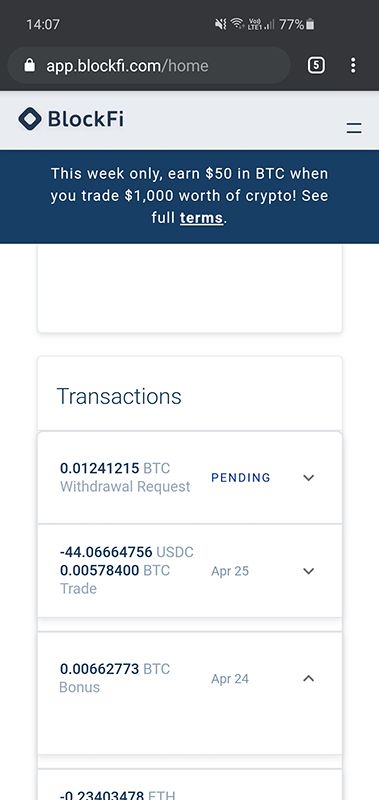The height and width of the screenshot is (800, 379).
Task: Open the promotion terms link
Action: pyautogui.click(x=201, y=218)
